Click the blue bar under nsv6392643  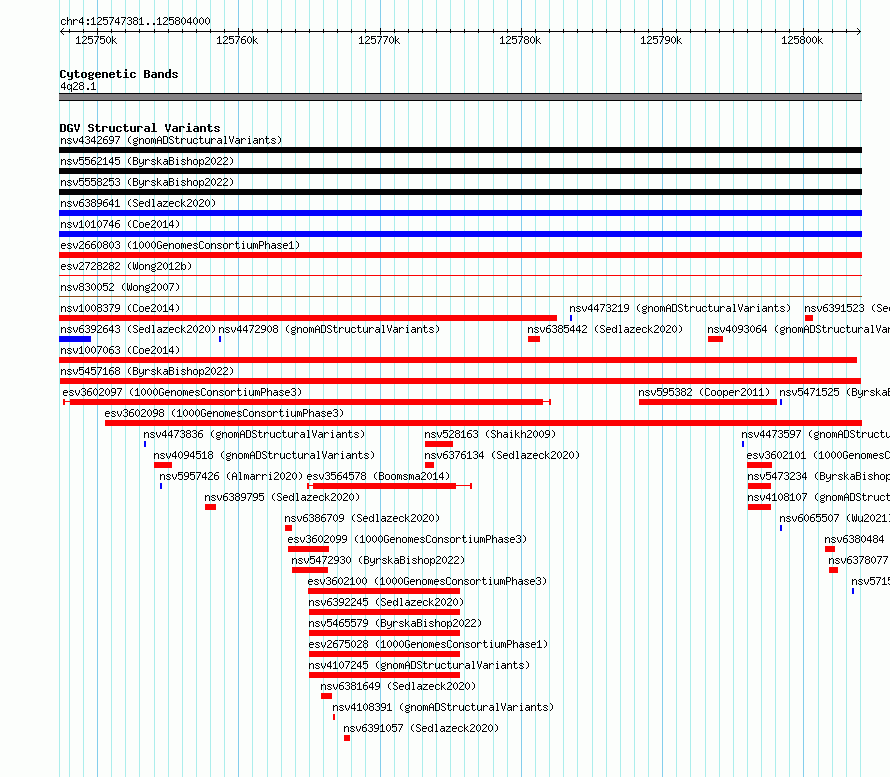click(x=75, y=339)
